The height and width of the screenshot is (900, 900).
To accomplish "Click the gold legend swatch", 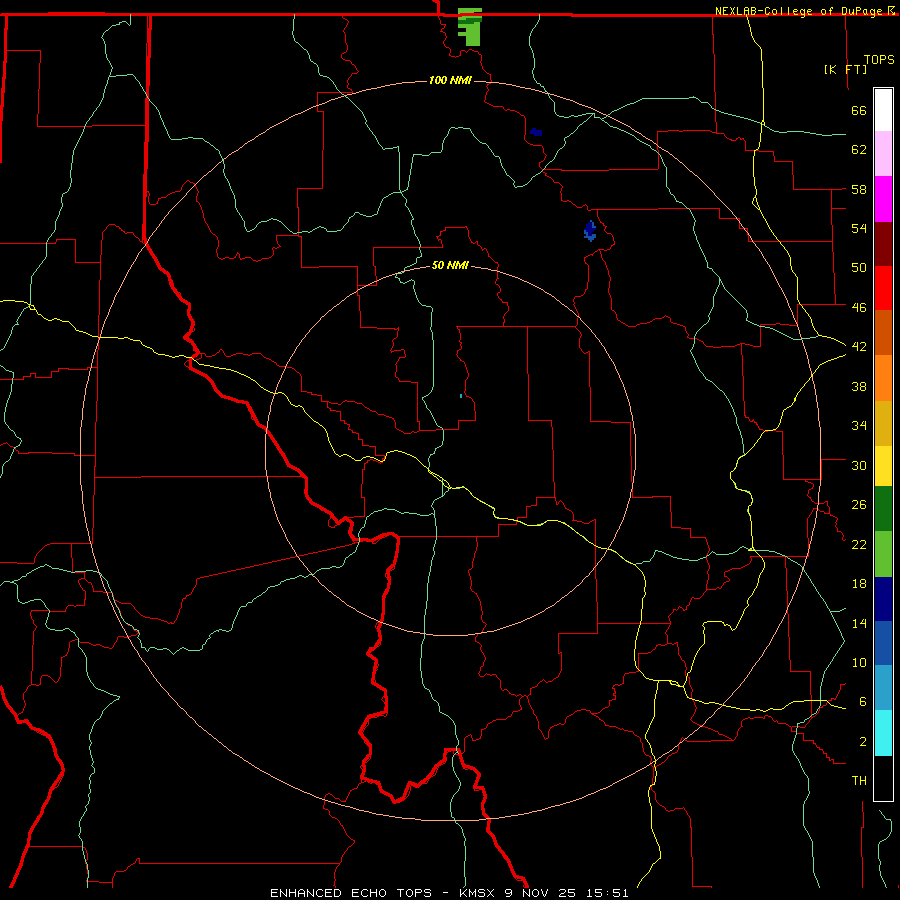I will point(883,423).
